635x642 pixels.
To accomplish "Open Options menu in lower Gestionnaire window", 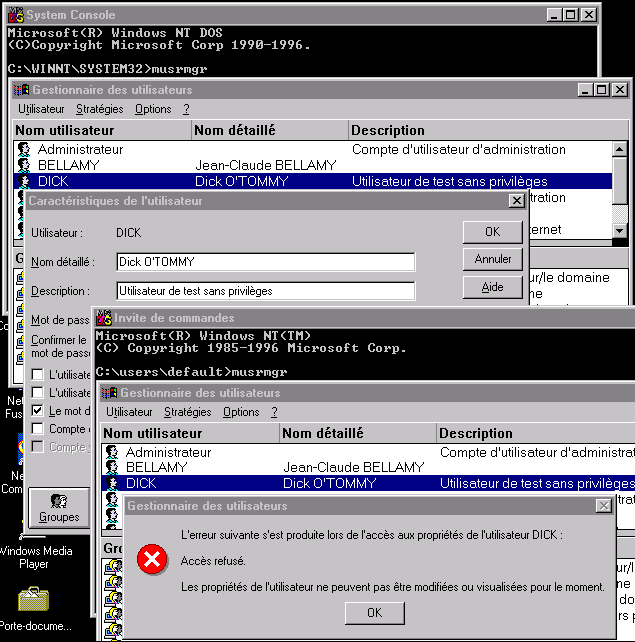I will point(241,412).
